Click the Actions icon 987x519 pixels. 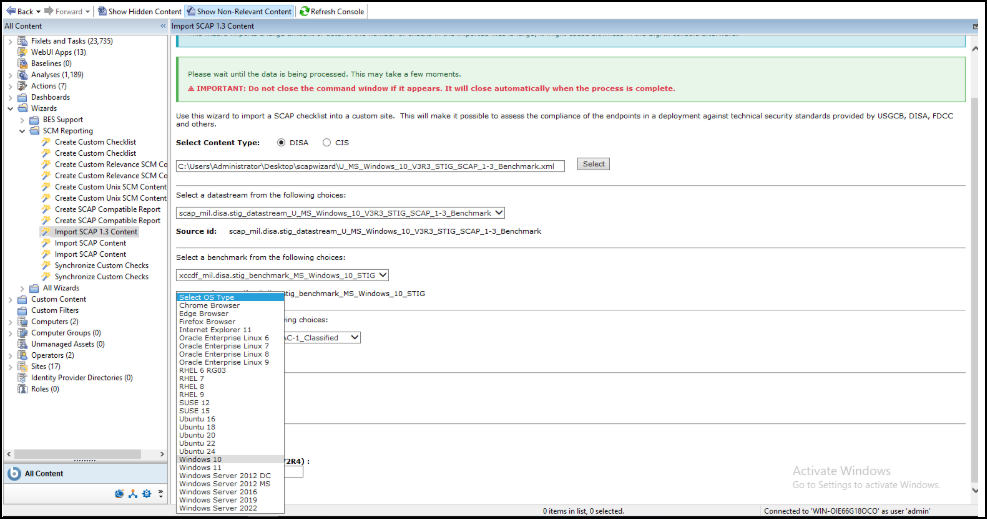click(x=23, y=86)
